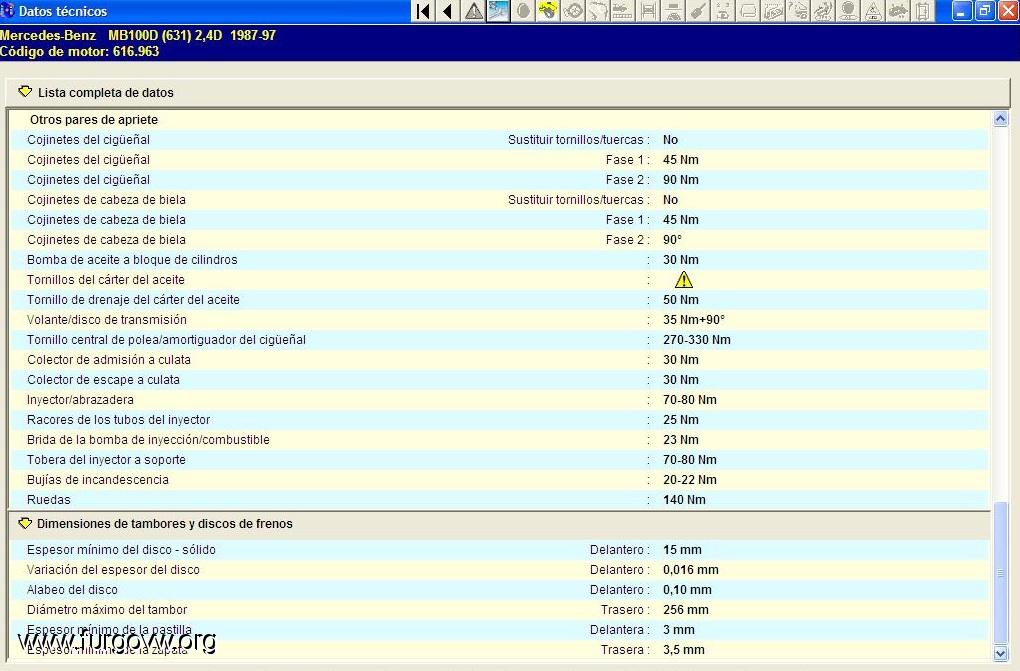1020x671 pixels.
Task: Select the Inyector/abrazadera row label
Action: click(x=80, y=400)
